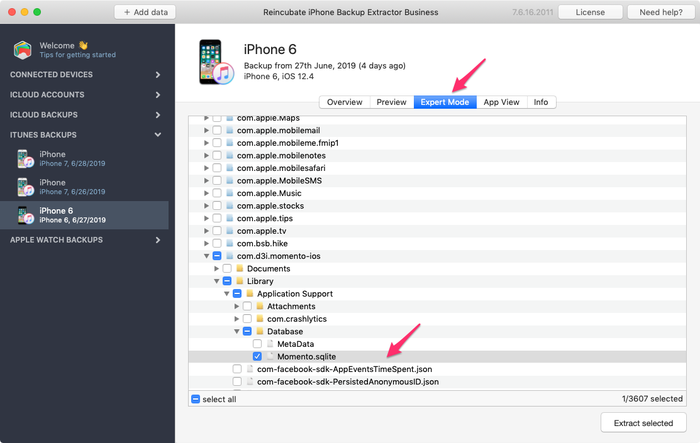Click the Add data button

tap(145, 12)
